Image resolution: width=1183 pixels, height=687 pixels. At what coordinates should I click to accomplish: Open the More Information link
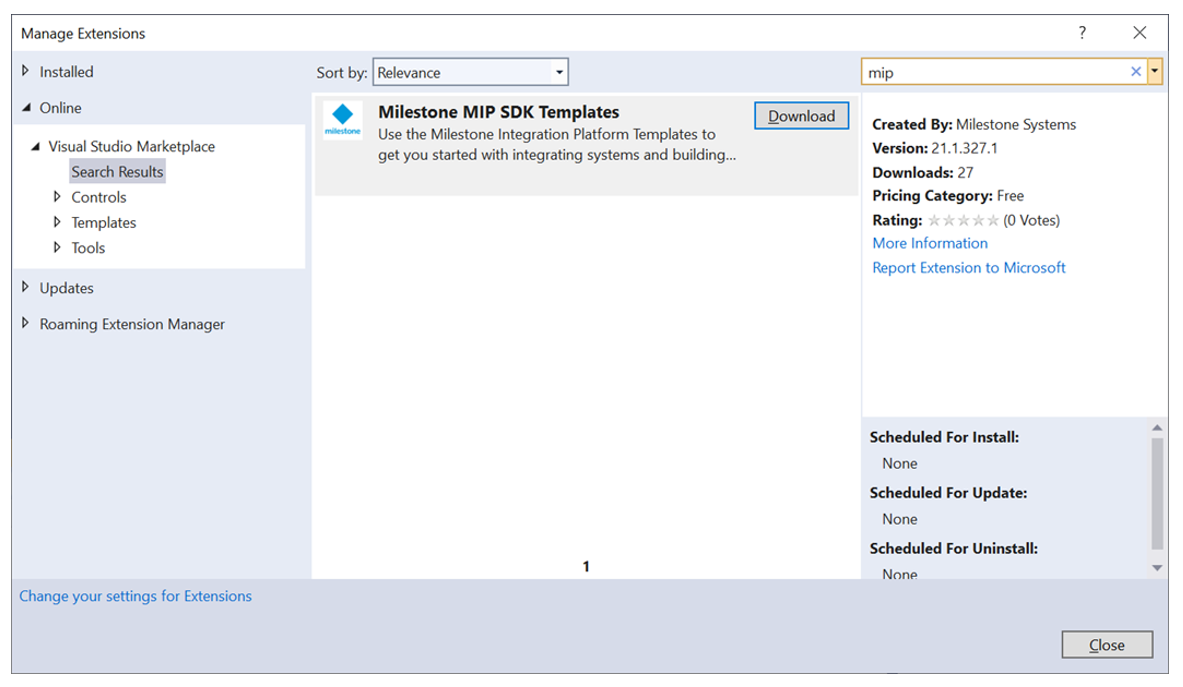[930, 244]
